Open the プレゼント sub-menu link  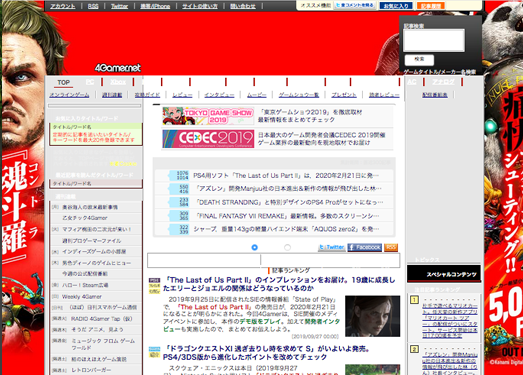pos(344,95)
